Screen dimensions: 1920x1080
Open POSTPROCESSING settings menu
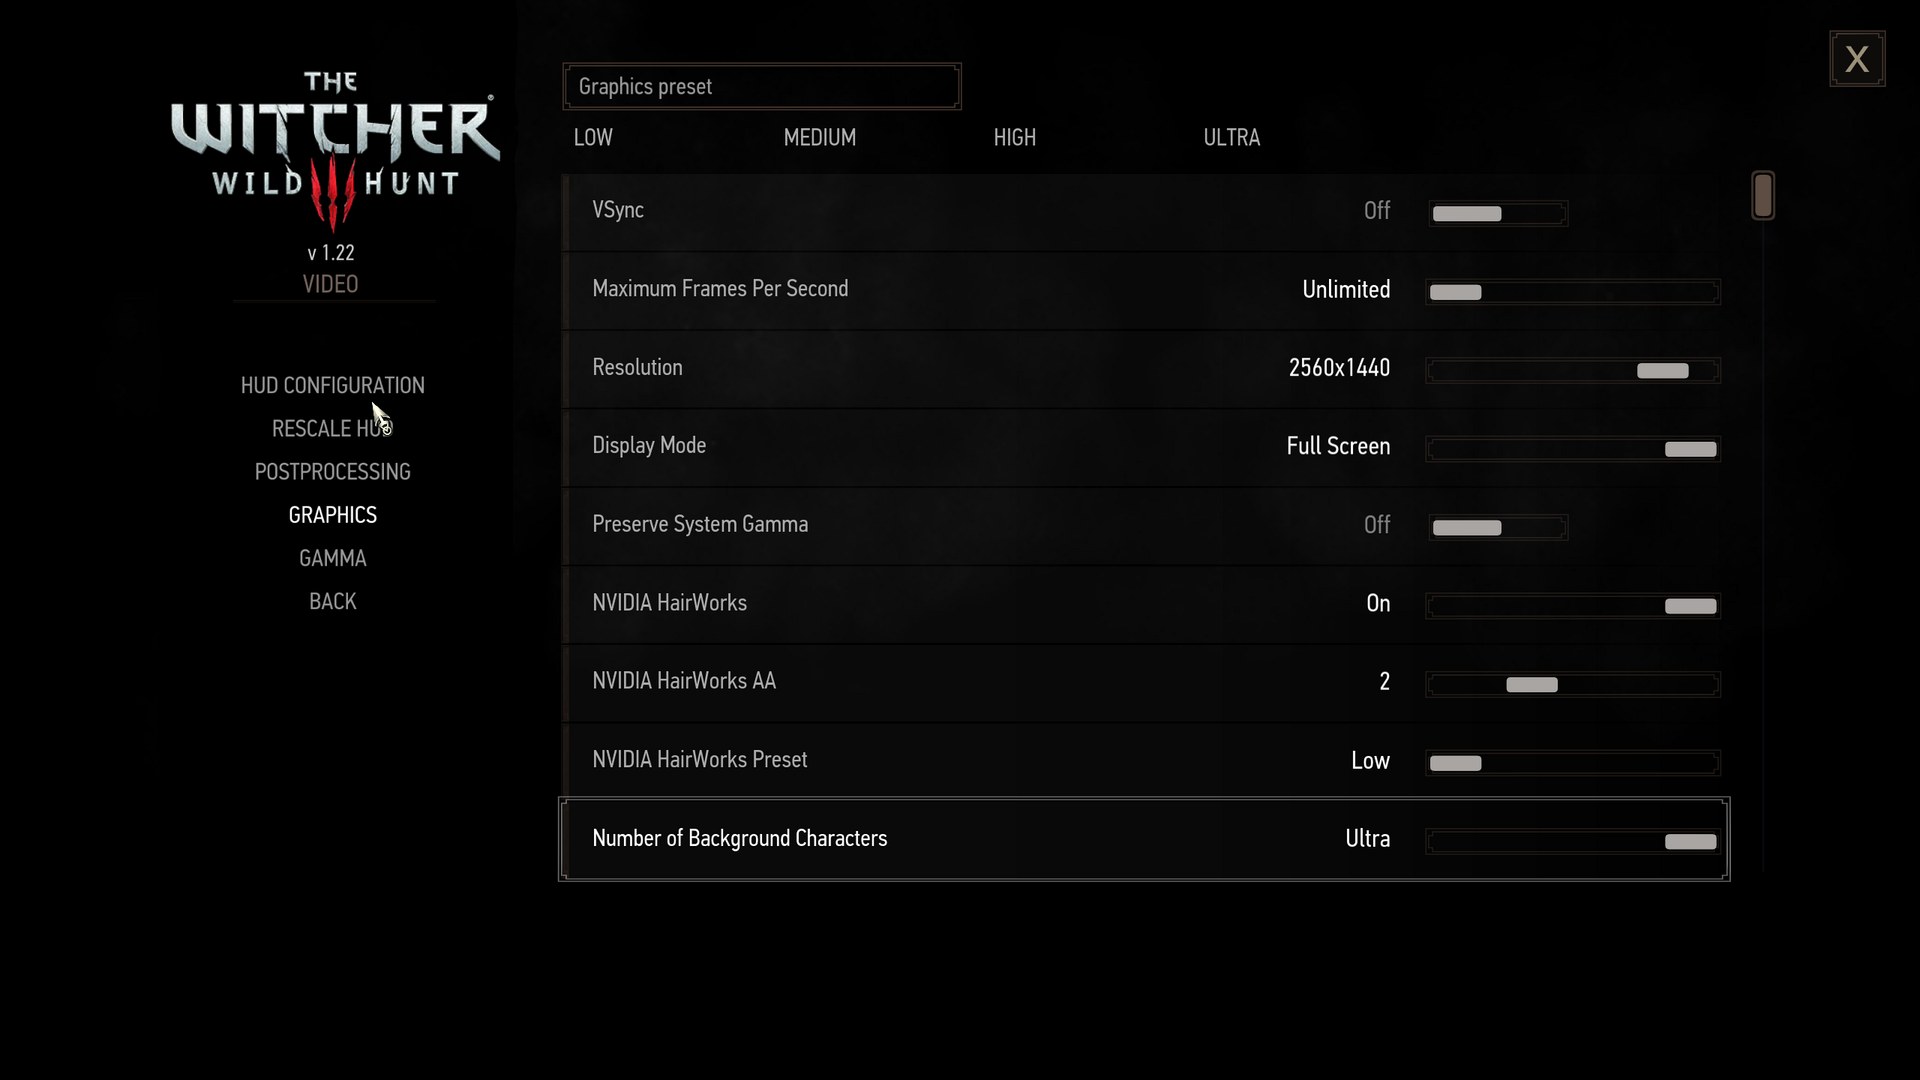pos(332,471)
